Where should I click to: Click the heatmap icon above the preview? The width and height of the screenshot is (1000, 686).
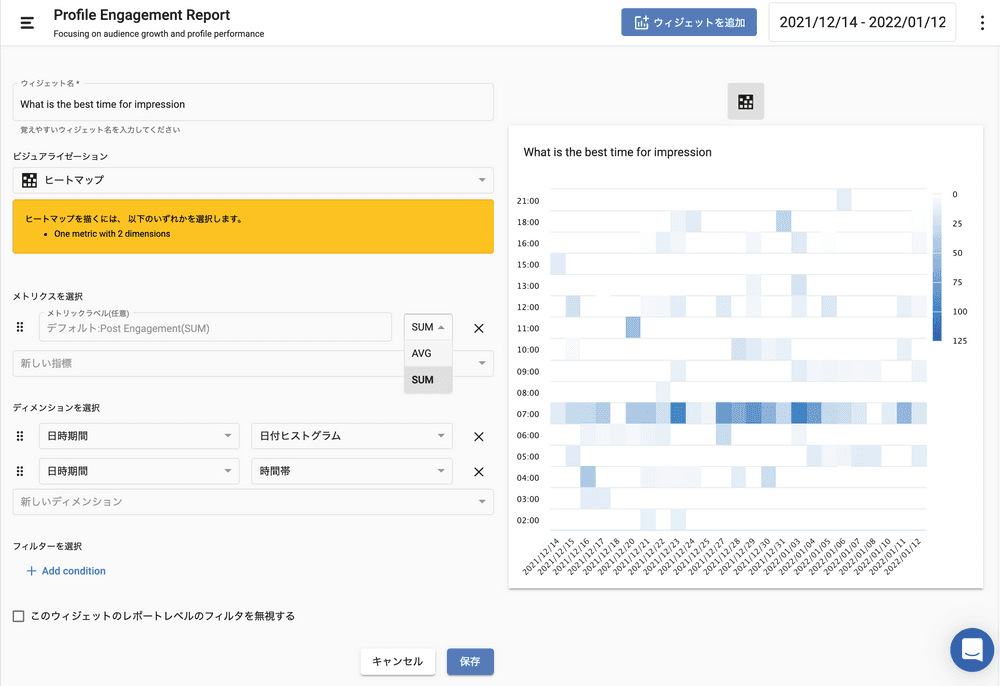(745, 102)
